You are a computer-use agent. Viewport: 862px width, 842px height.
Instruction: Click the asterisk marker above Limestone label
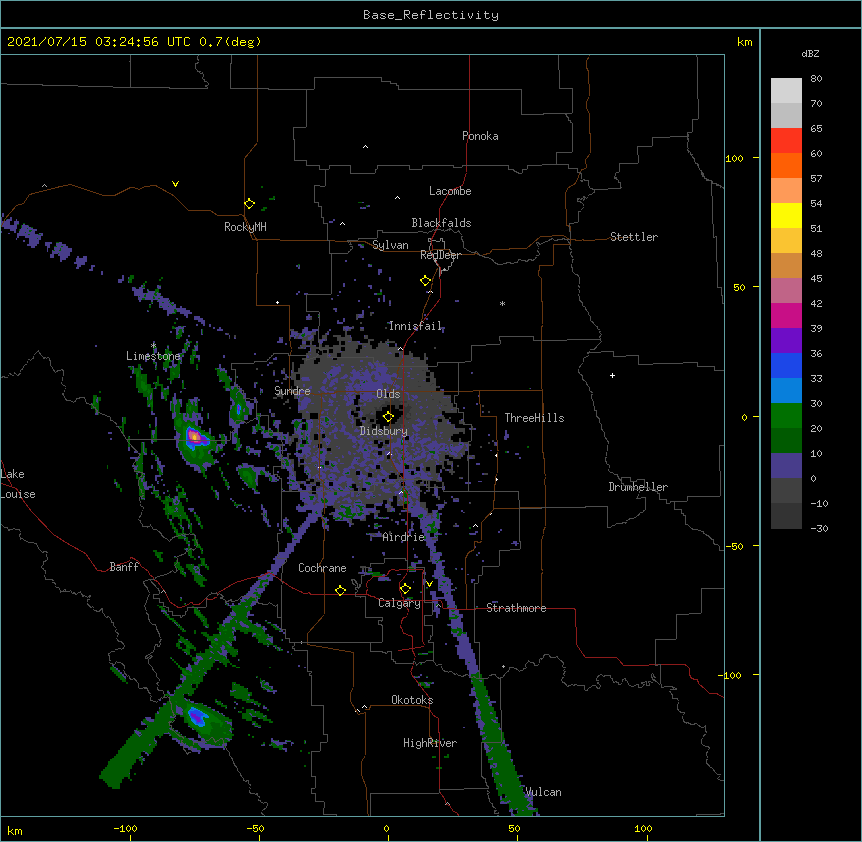pyautogui.click(x=153, y=346)
